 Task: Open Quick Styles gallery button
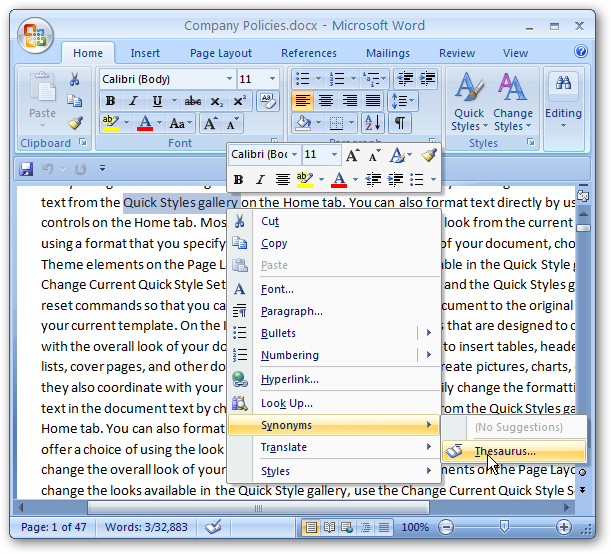pos(469,102)
